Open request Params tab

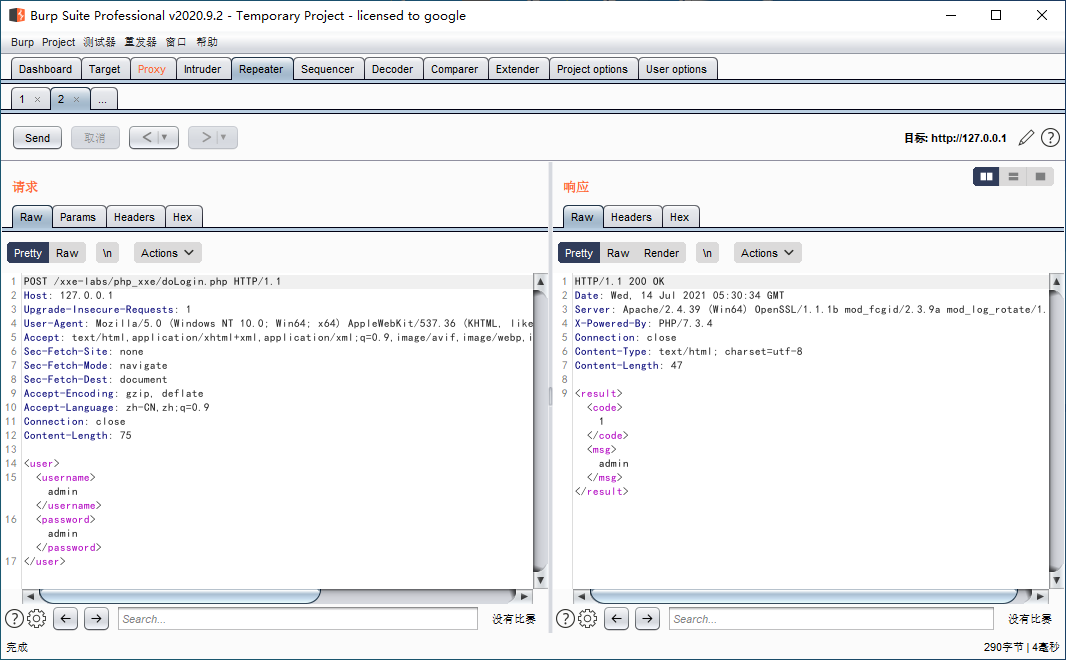78,218
